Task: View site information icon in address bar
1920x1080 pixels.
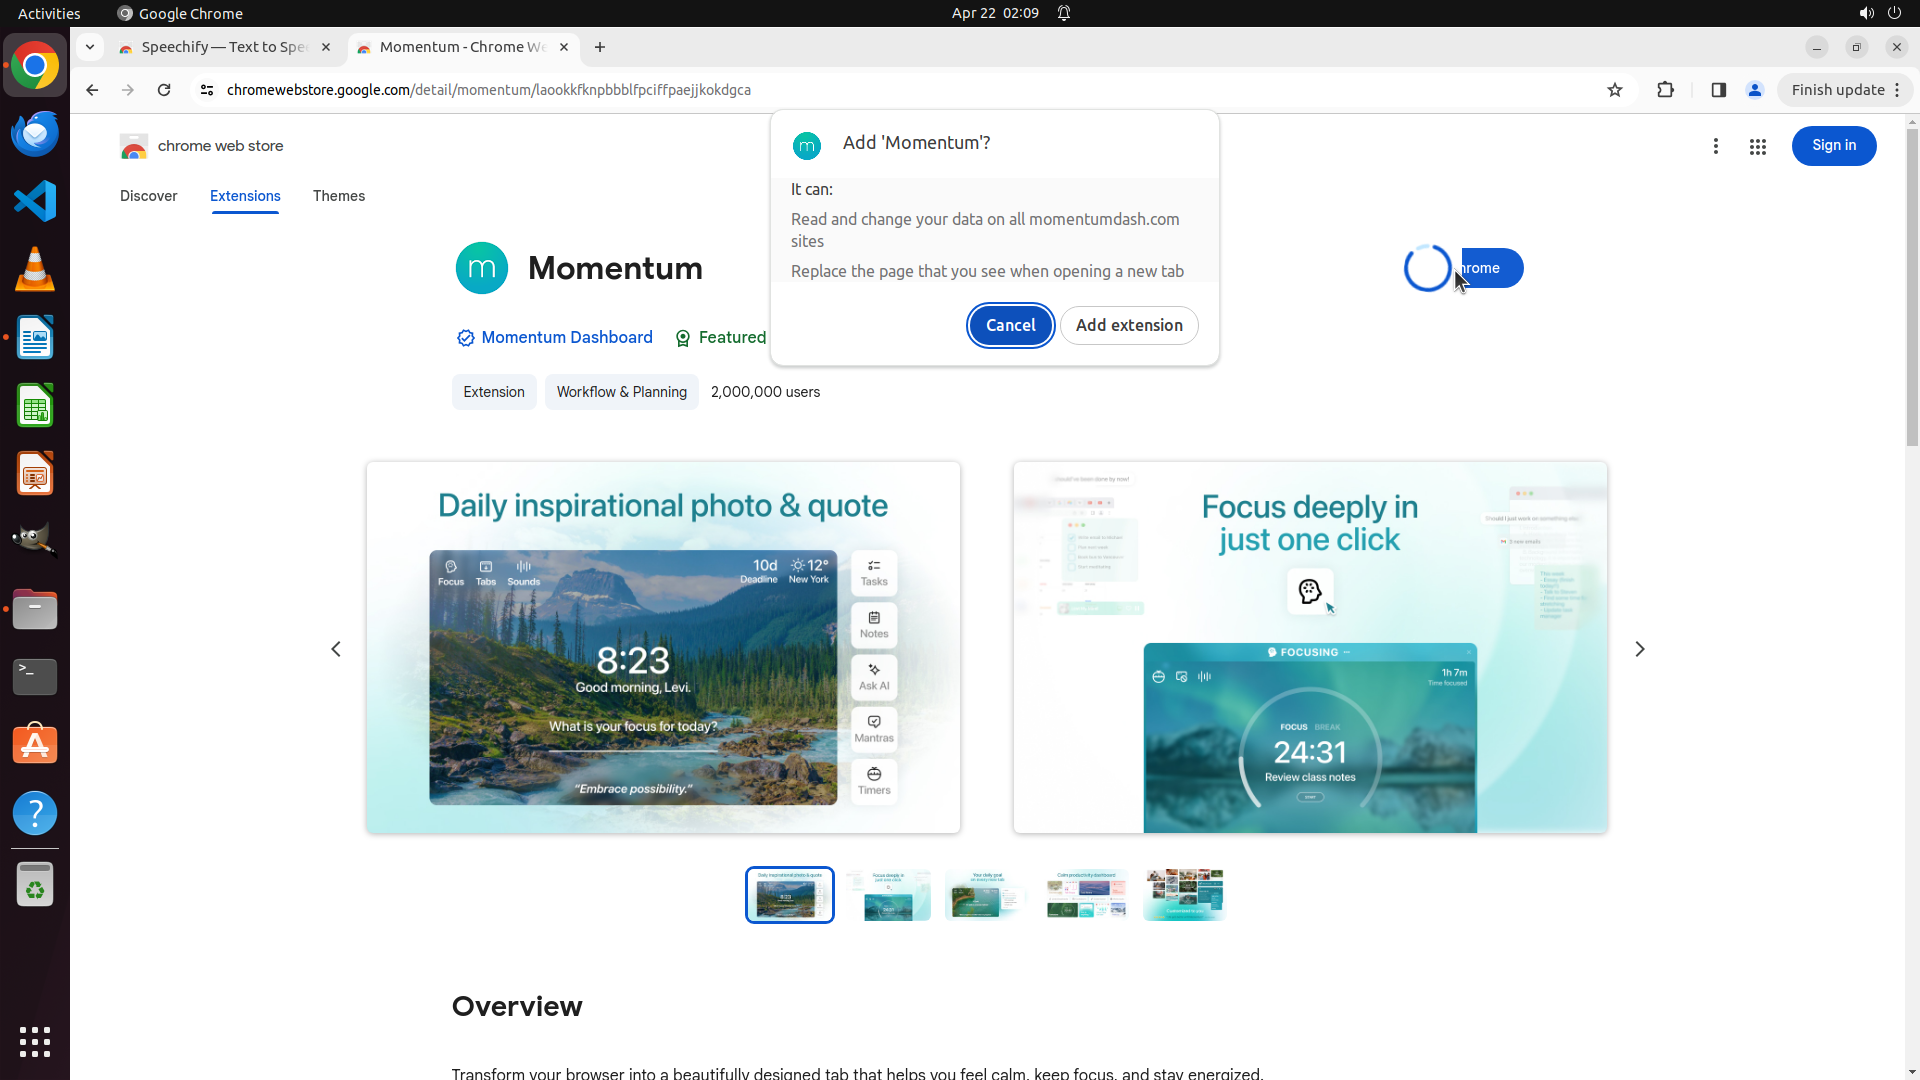Action: [207, 90]
